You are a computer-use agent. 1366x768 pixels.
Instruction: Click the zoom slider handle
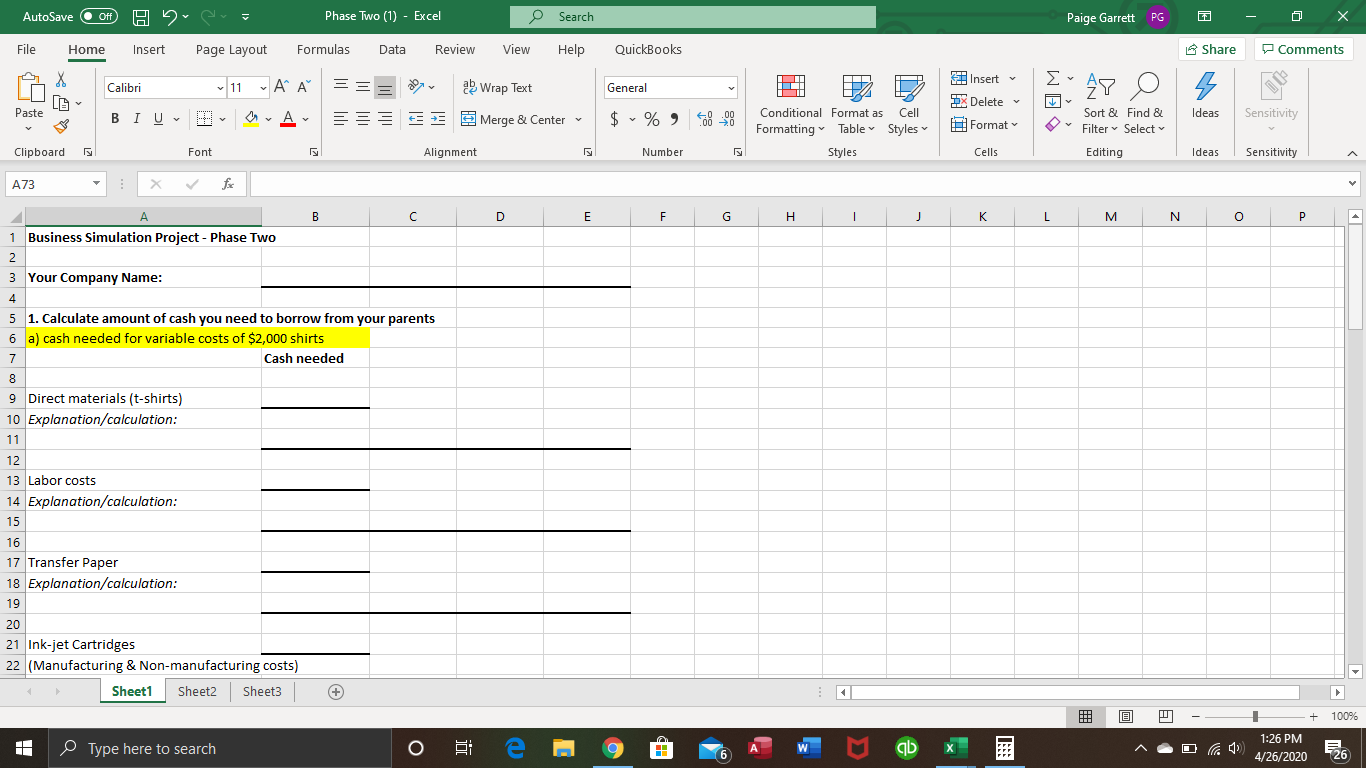point(1257,717)
